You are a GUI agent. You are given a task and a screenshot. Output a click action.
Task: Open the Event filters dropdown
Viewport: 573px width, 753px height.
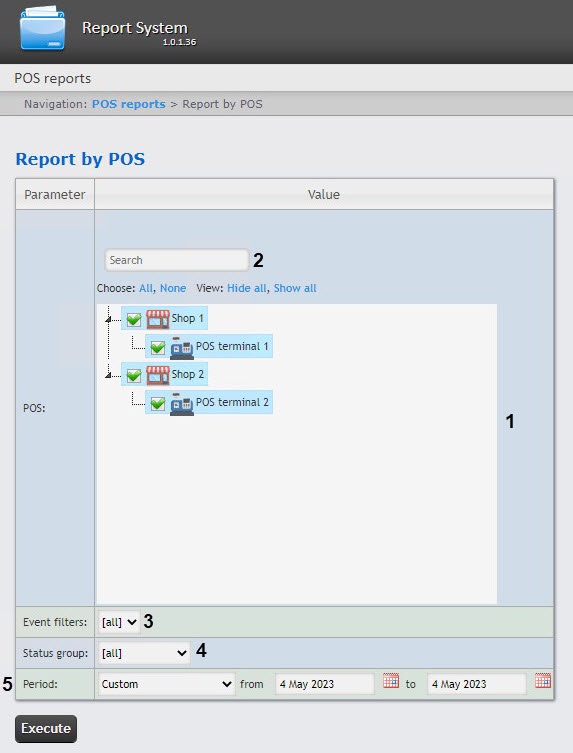point(119,622)
